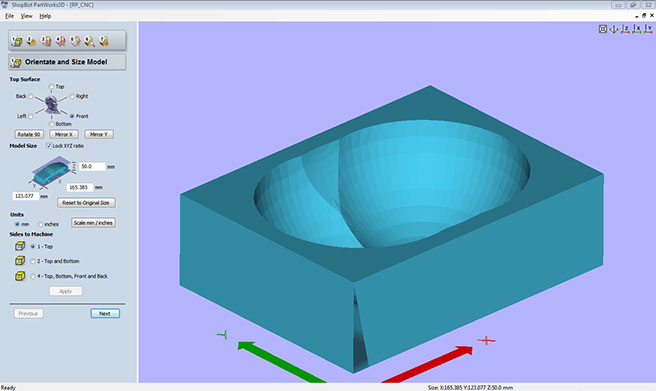Open the View menu
This screenshot has height=391, width=656.
pos(26,16)
